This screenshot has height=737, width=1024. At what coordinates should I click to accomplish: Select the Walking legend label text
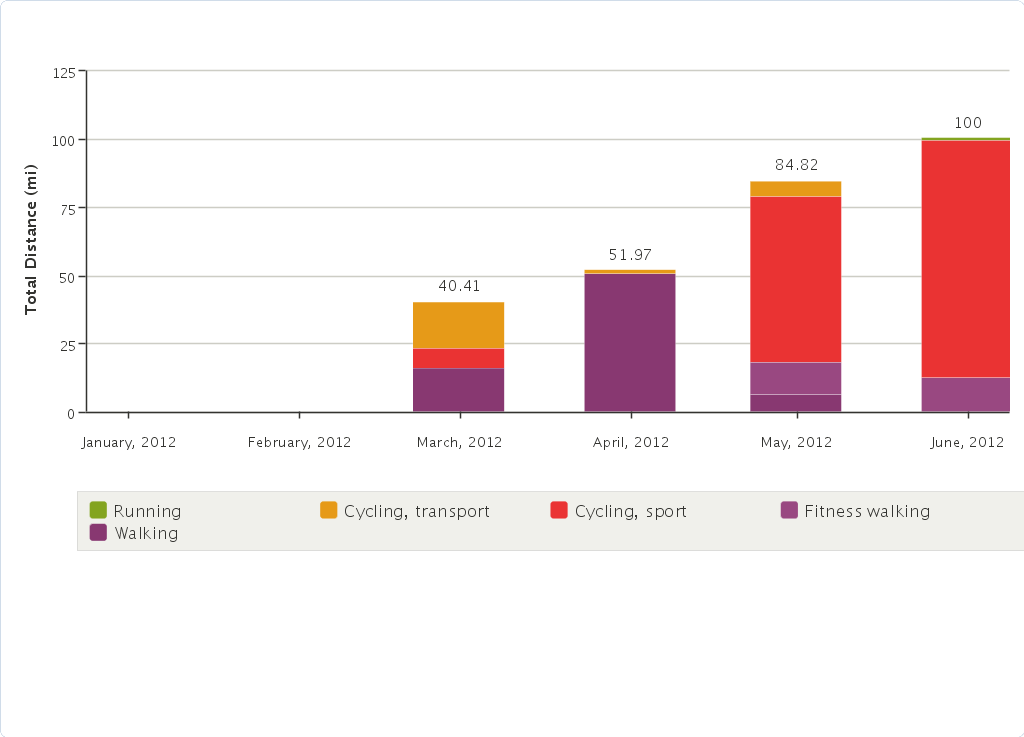tap(147, 534)
